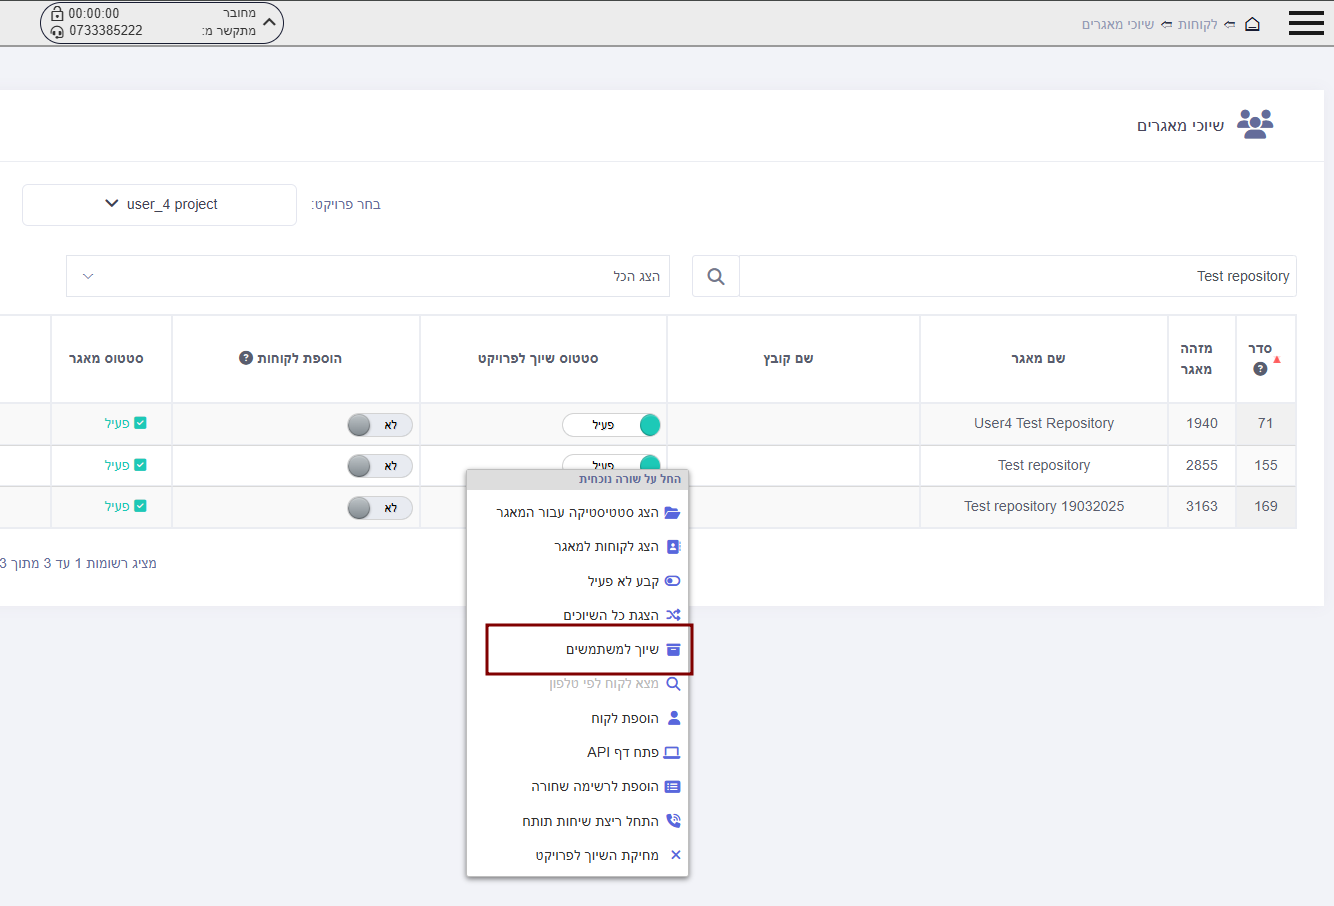Click the Test repository search field

pyautogui.click(x=1017, y=276)
